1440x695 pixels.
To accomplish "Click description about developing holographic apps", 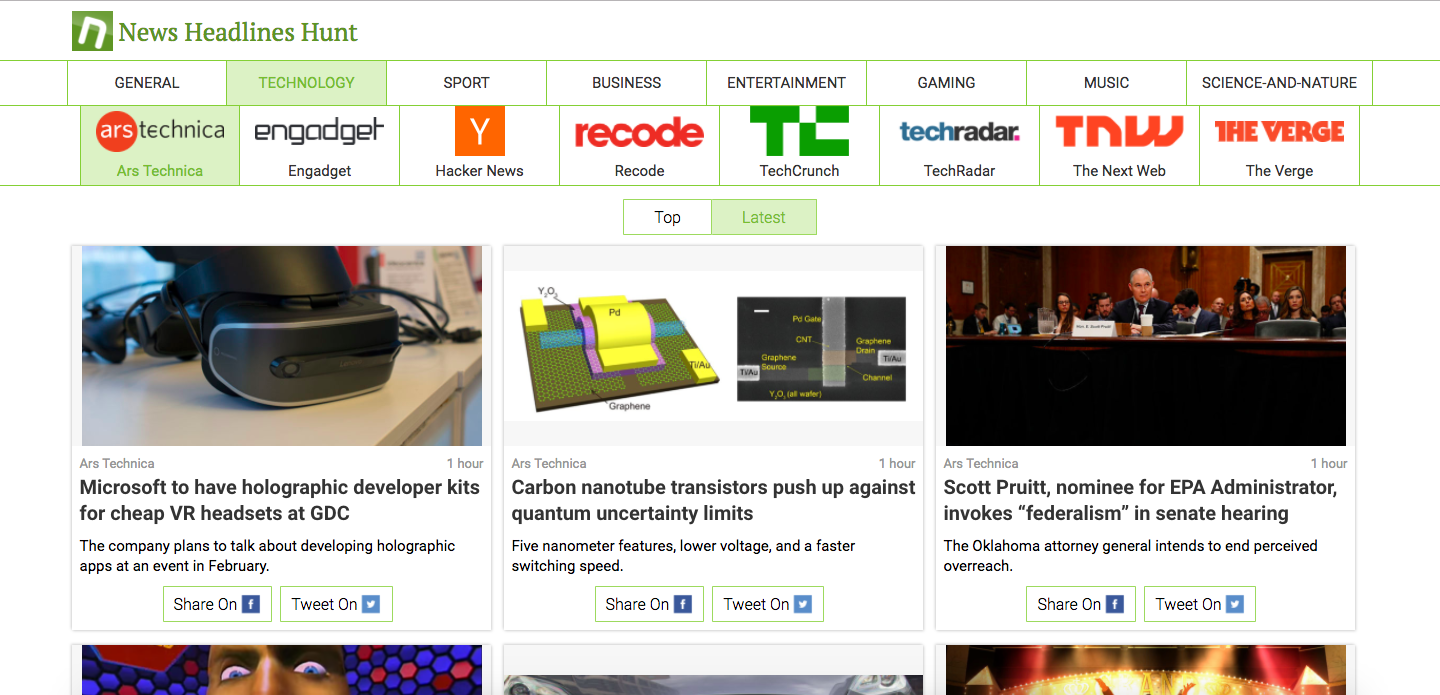I will pyautogui.click(x=267, y=556).
